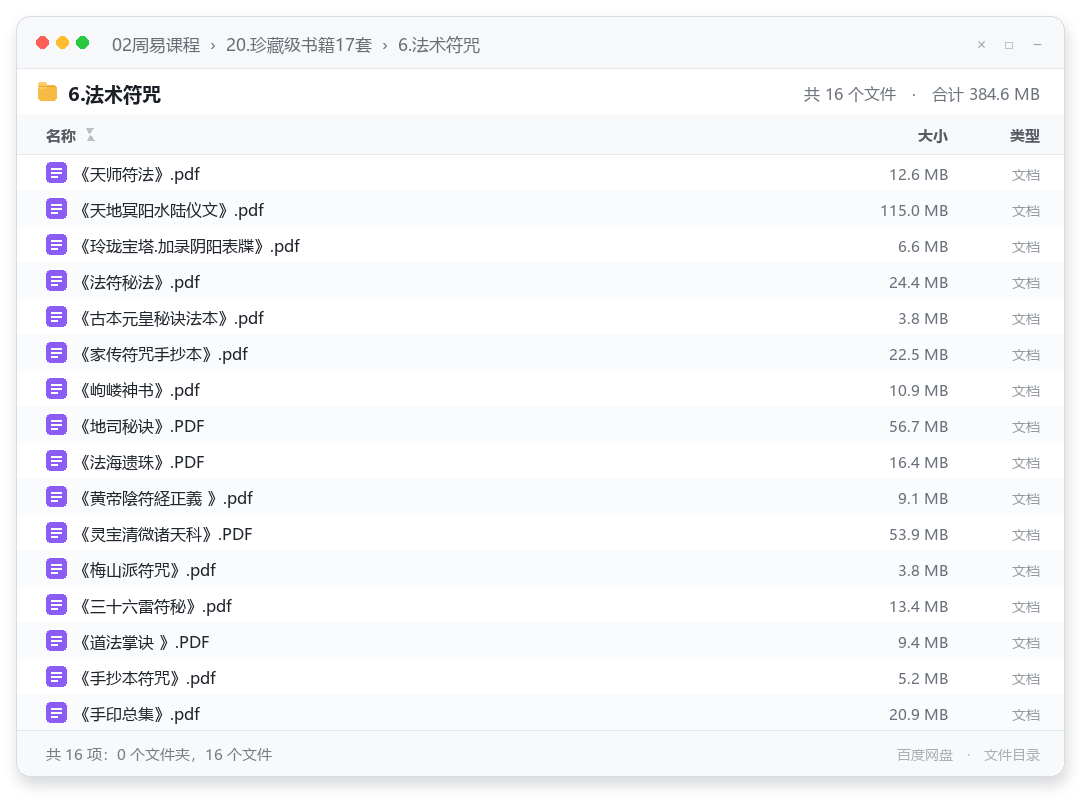Click document icon for 《黄帝陰符経正義 》.pdf
This screenshot has width=1080, height=800.
(x=56, y=497)
